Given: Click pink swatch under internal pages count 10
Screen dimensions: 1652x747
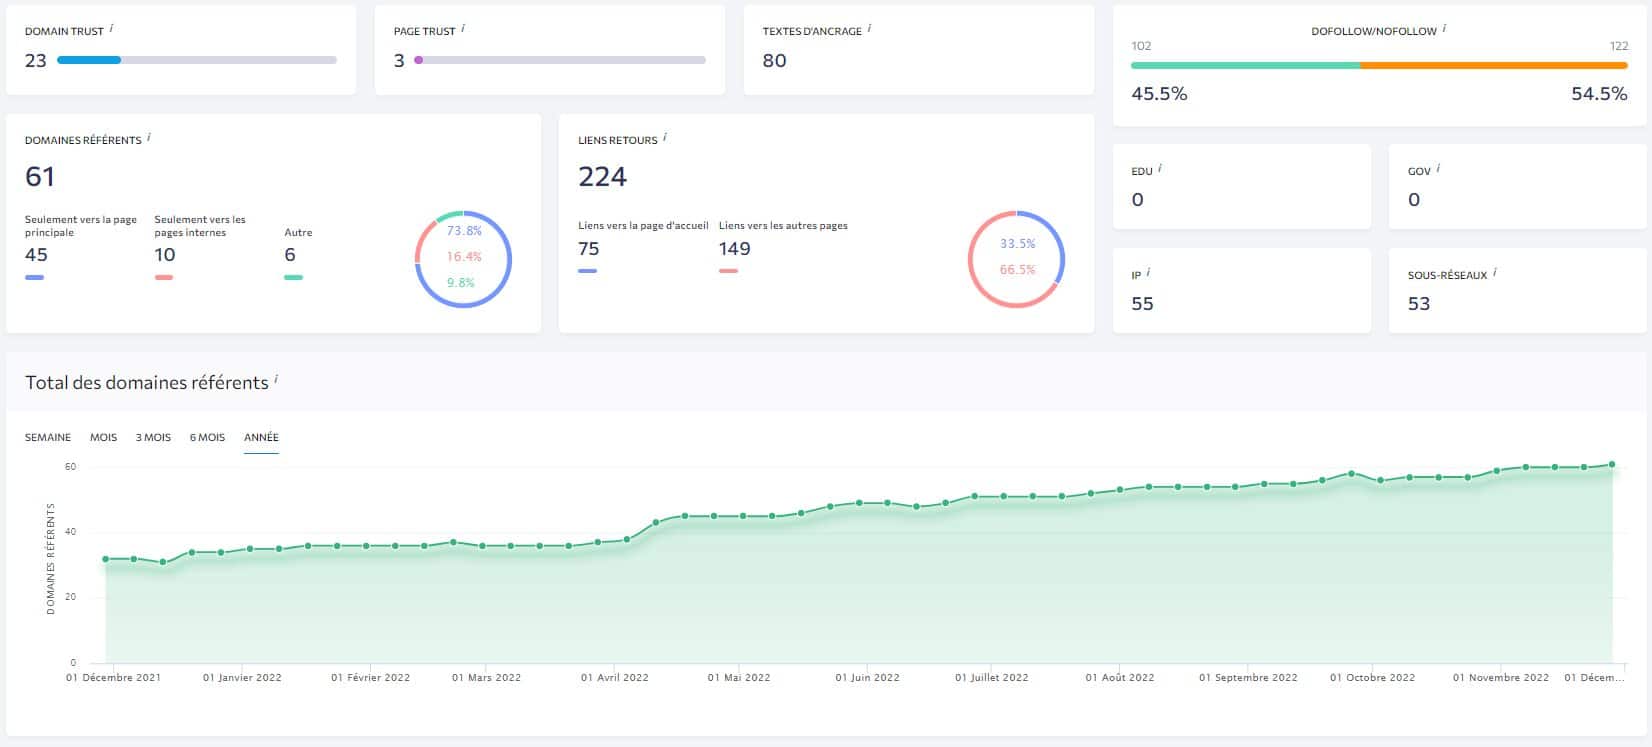Looking at the screenshot, I should (x=164, y=277).
